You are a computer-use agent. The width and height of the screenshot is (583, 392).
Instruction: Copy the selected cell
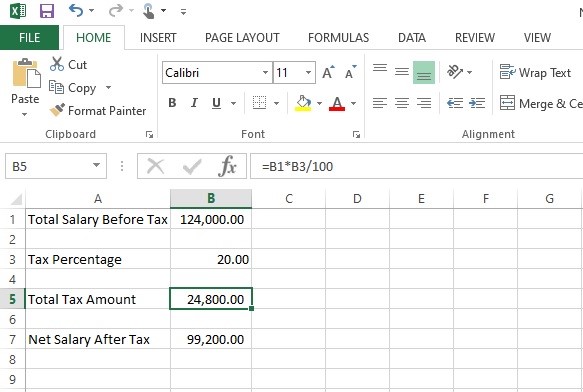click(x=73, y=88)
